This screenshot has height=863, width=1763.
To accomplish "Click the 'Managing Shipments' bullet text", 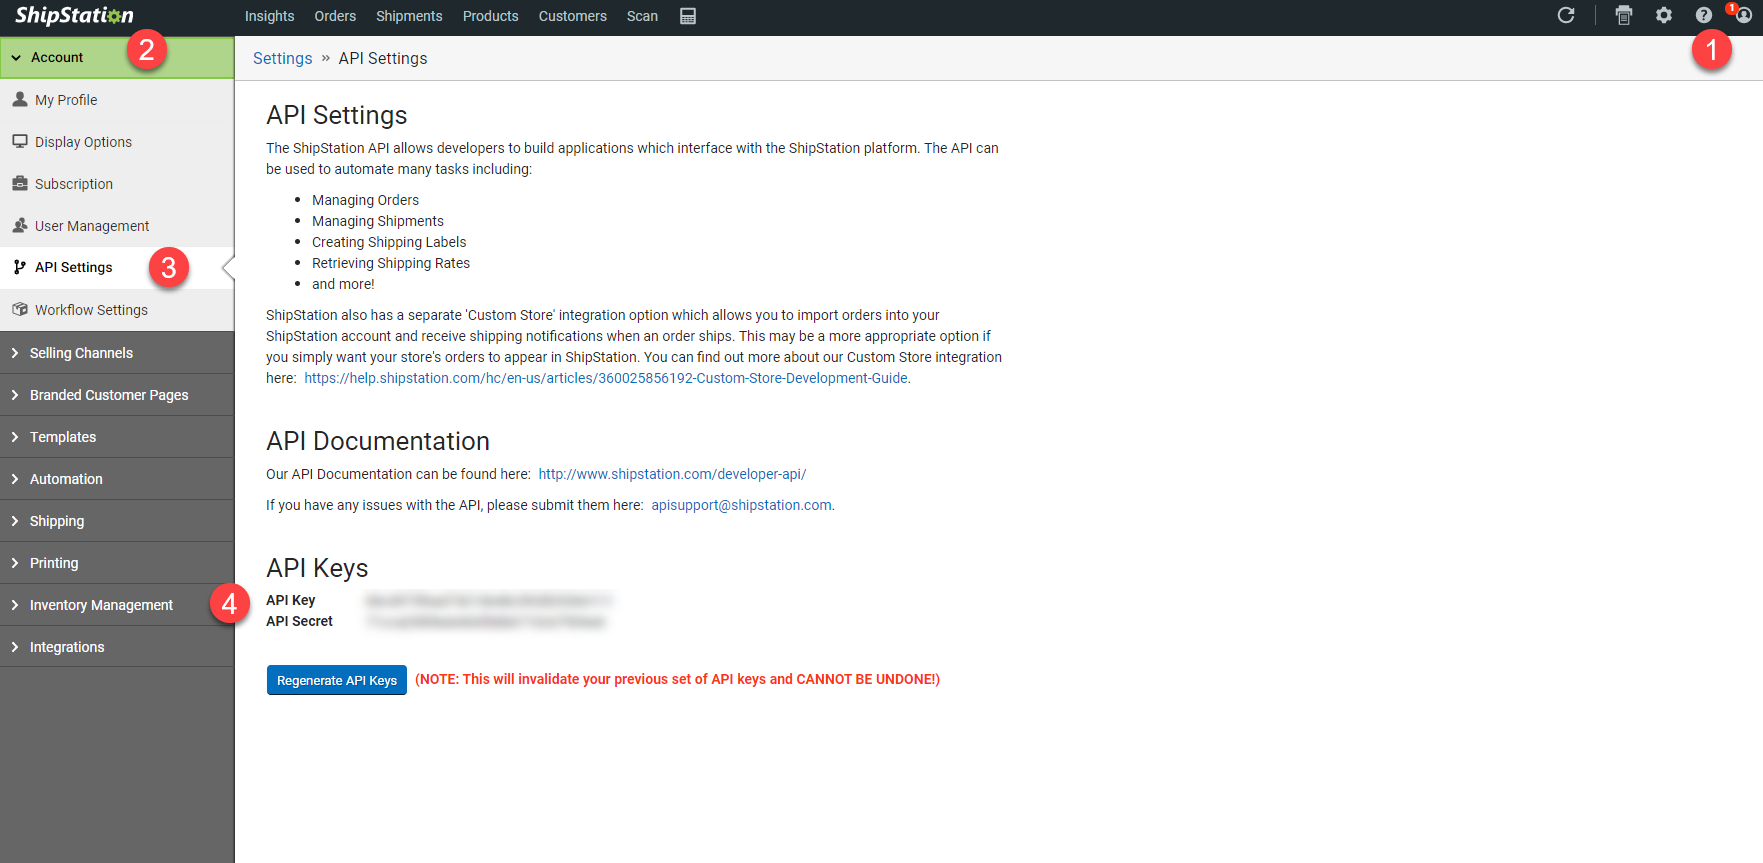I will pyautogui.click(x=378, y=221).
